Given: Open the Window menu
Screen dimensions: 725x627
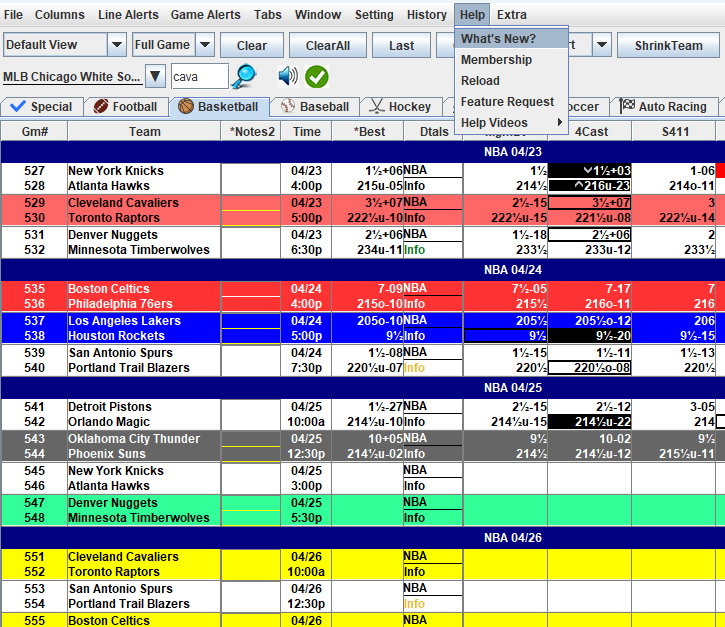Looking at the screenshot, I should point(318,15).
